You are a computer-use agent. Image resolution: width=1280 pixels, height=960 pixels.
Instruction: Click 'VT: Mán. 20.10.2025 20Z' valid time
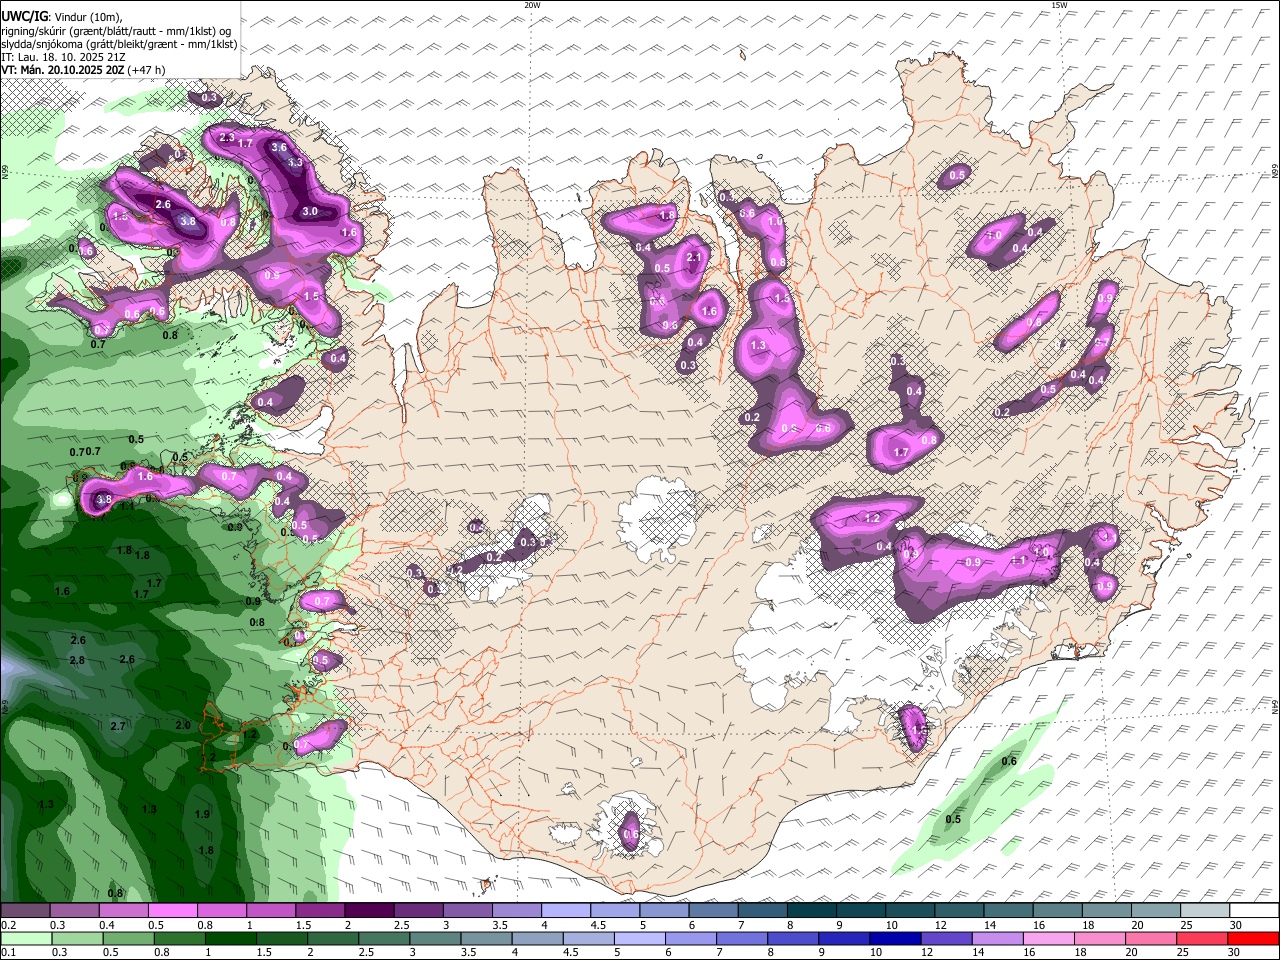click(x=62, y=70)
